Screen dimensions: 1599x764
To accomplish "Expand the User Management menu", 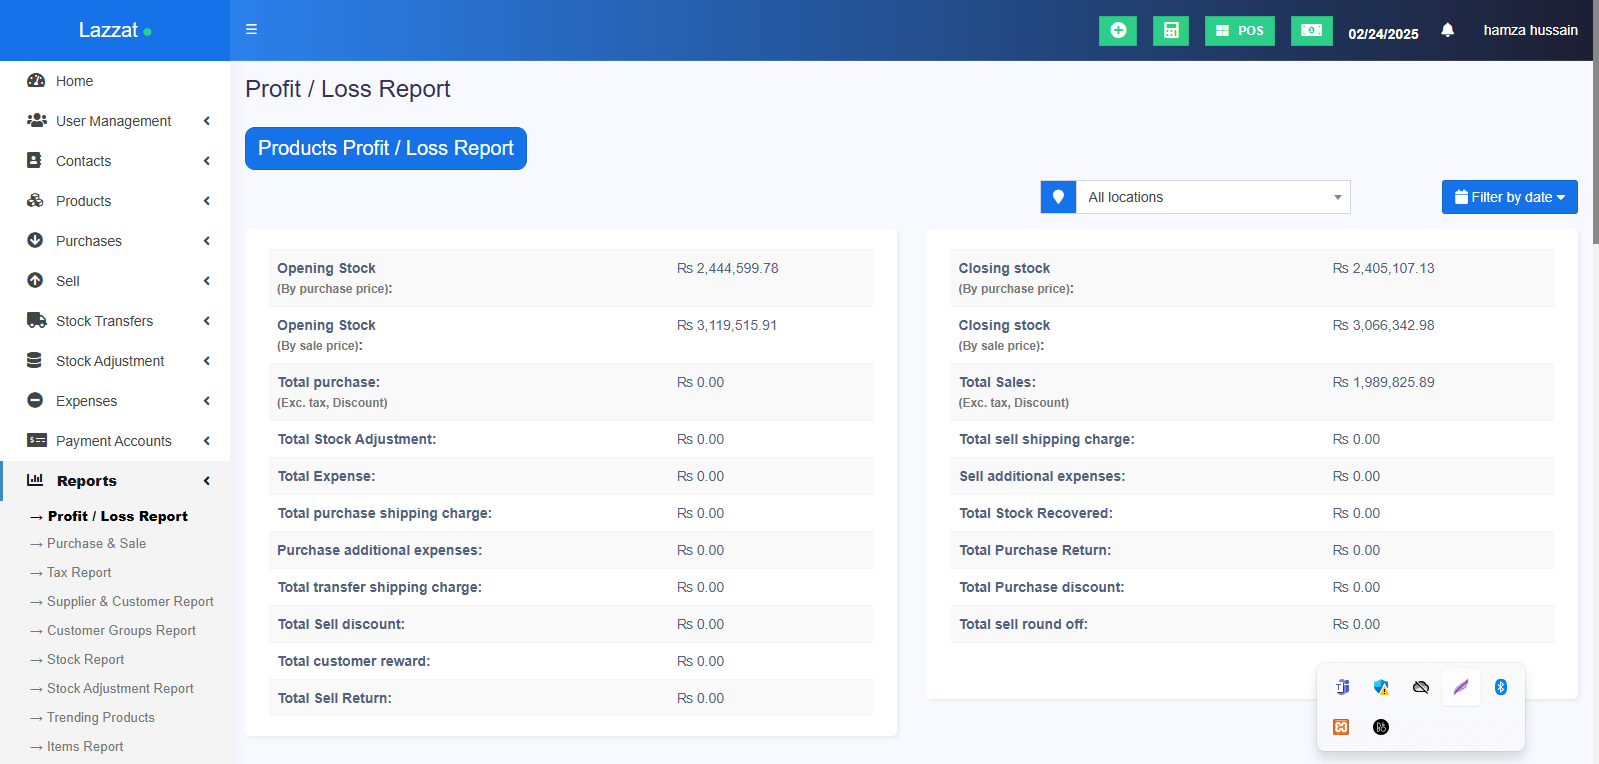I will coord(115,121).
